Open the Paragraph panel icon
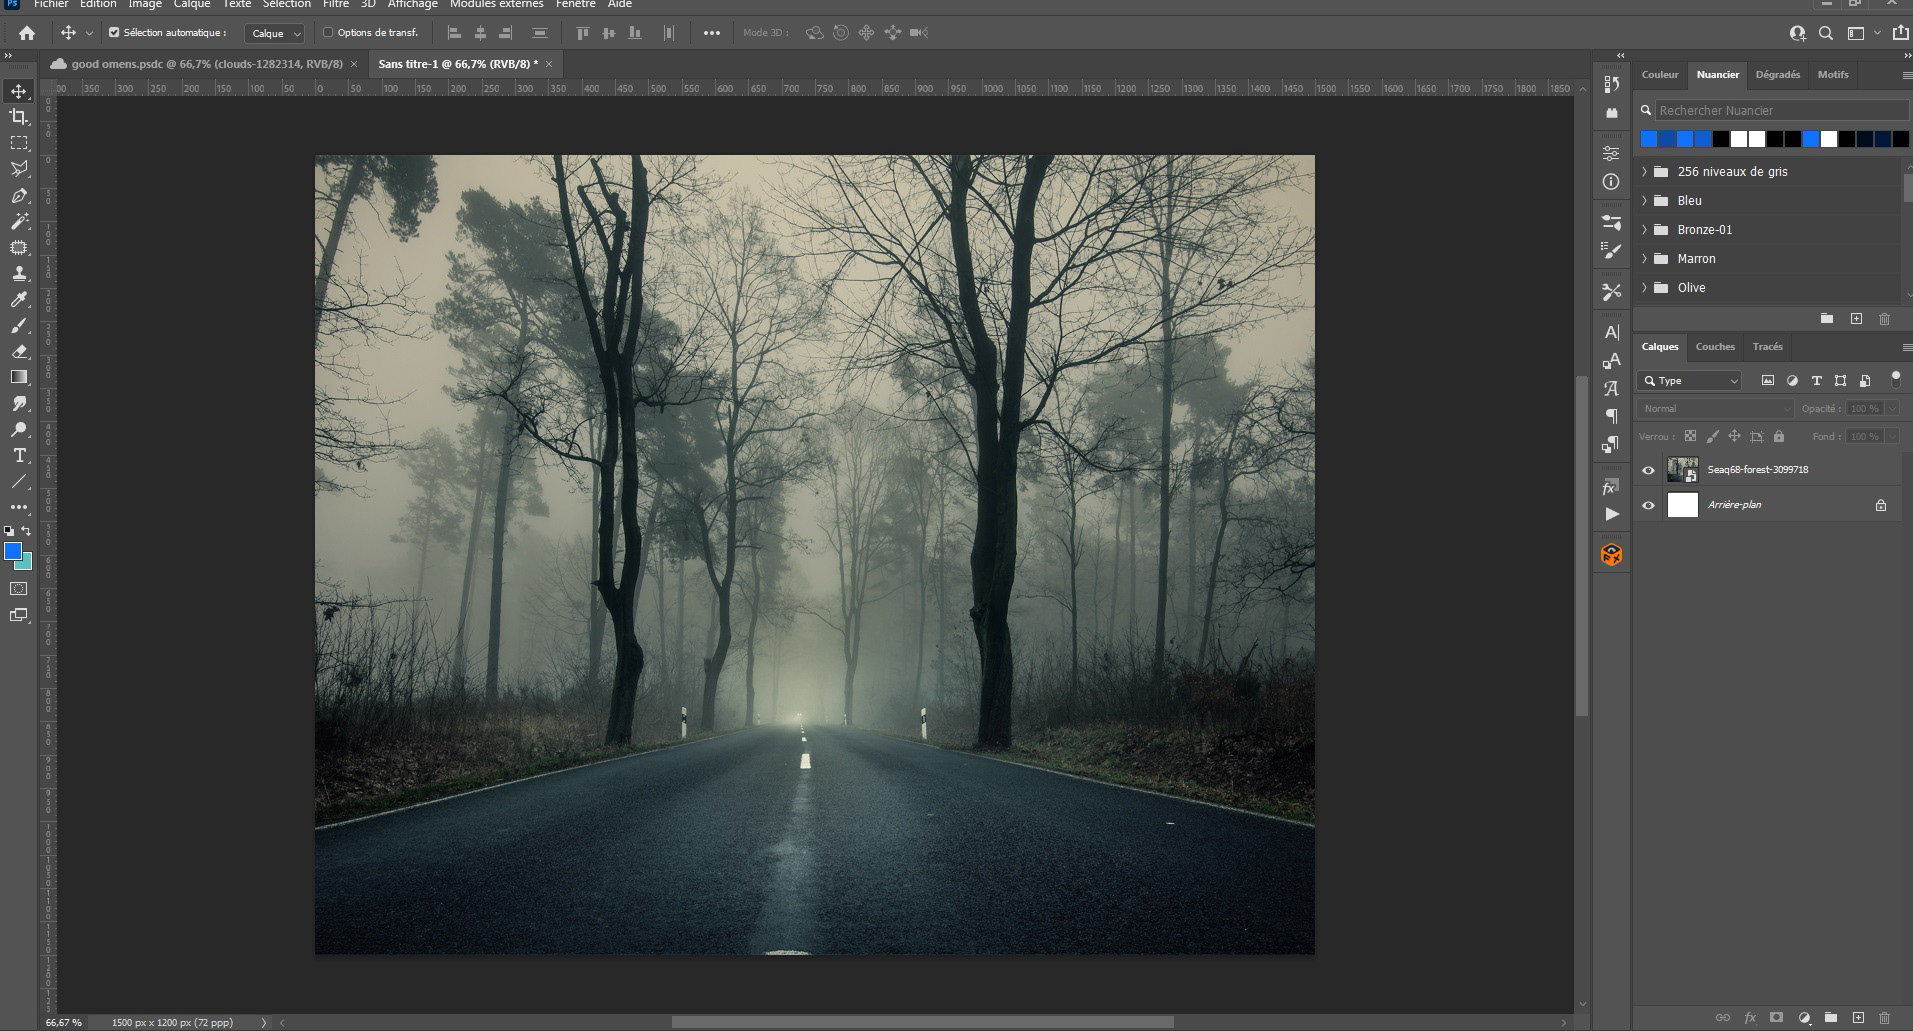Viewport: 1913px width, 1031px height. (1611, 416)
